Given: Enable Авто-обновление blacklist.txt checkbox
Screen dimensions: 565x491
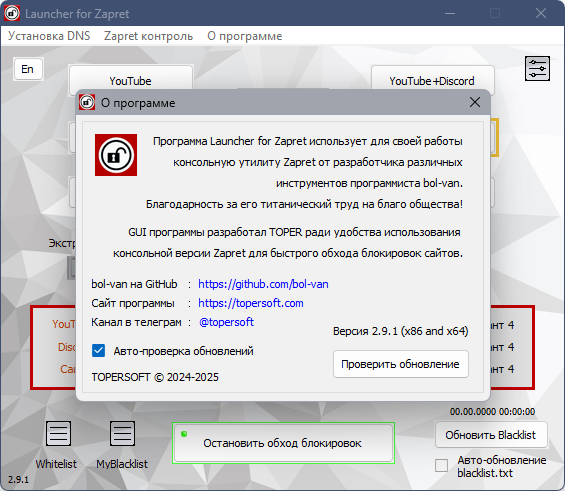Looking at the screenshot, I should (x=441, y=465).
